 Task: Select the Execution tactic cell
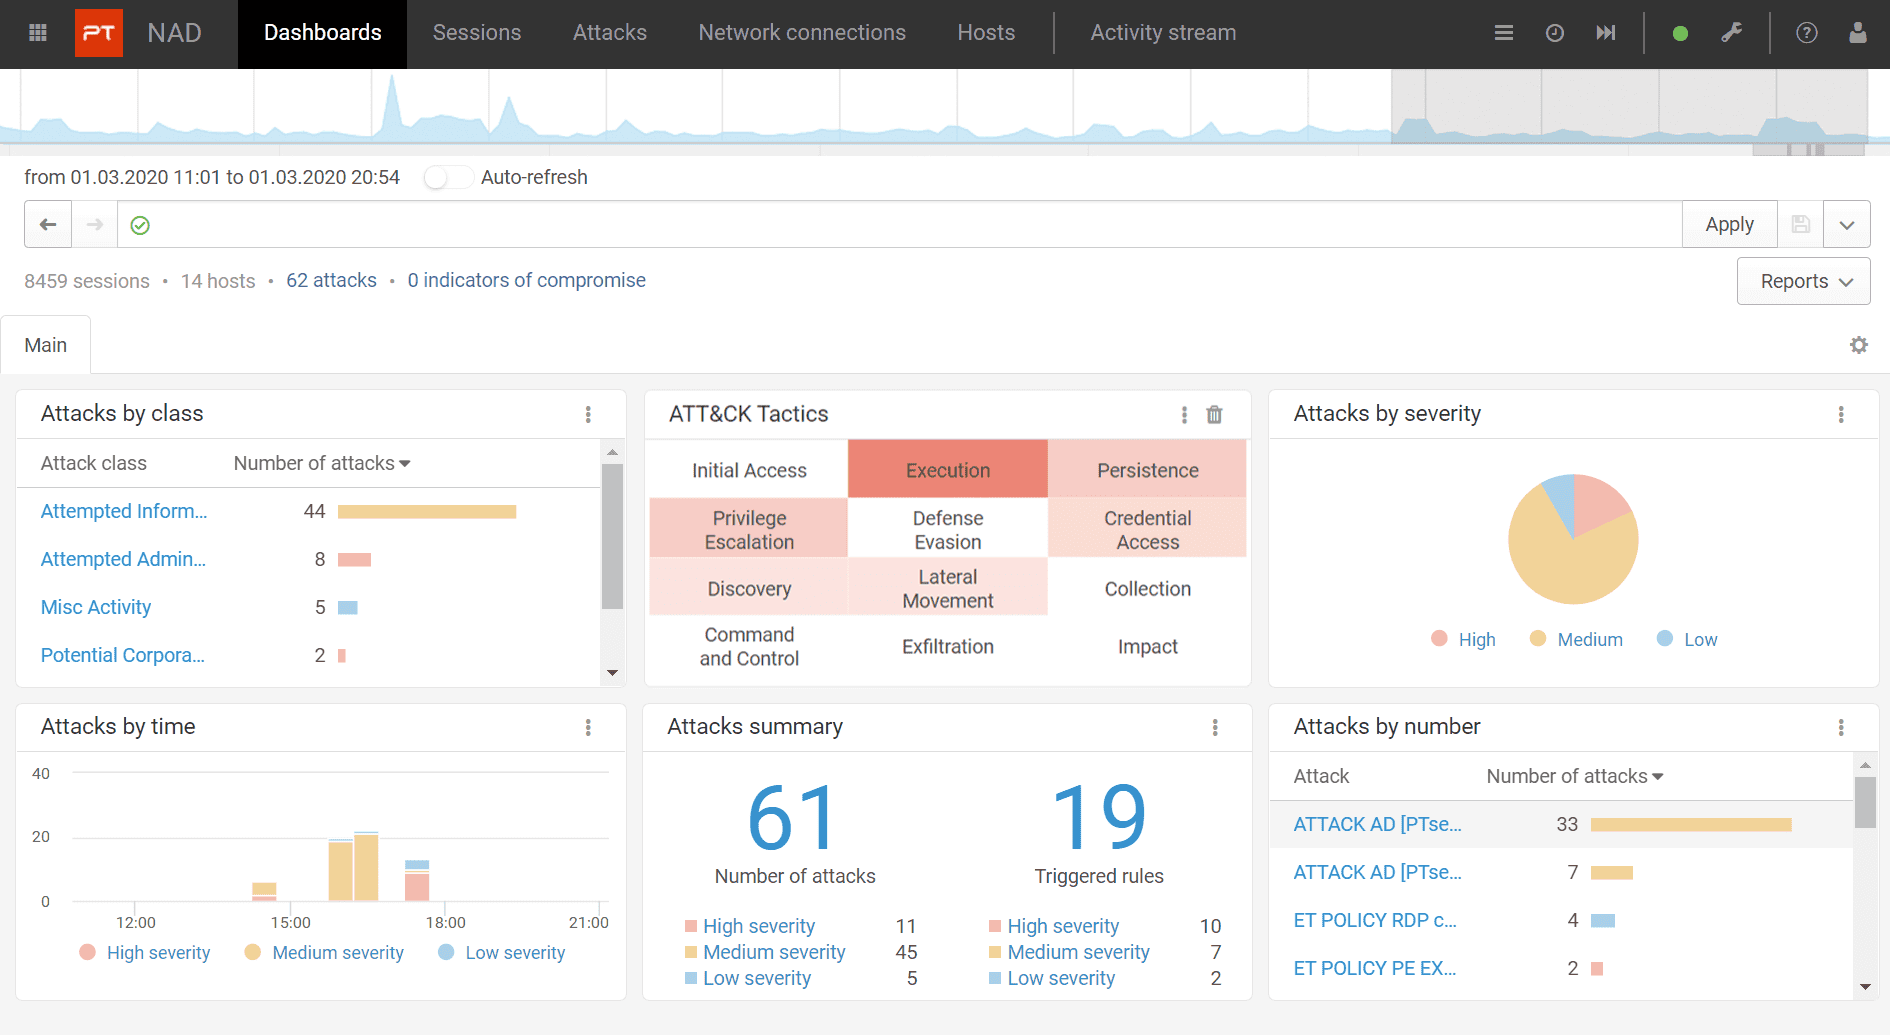(x=947, y=470)
